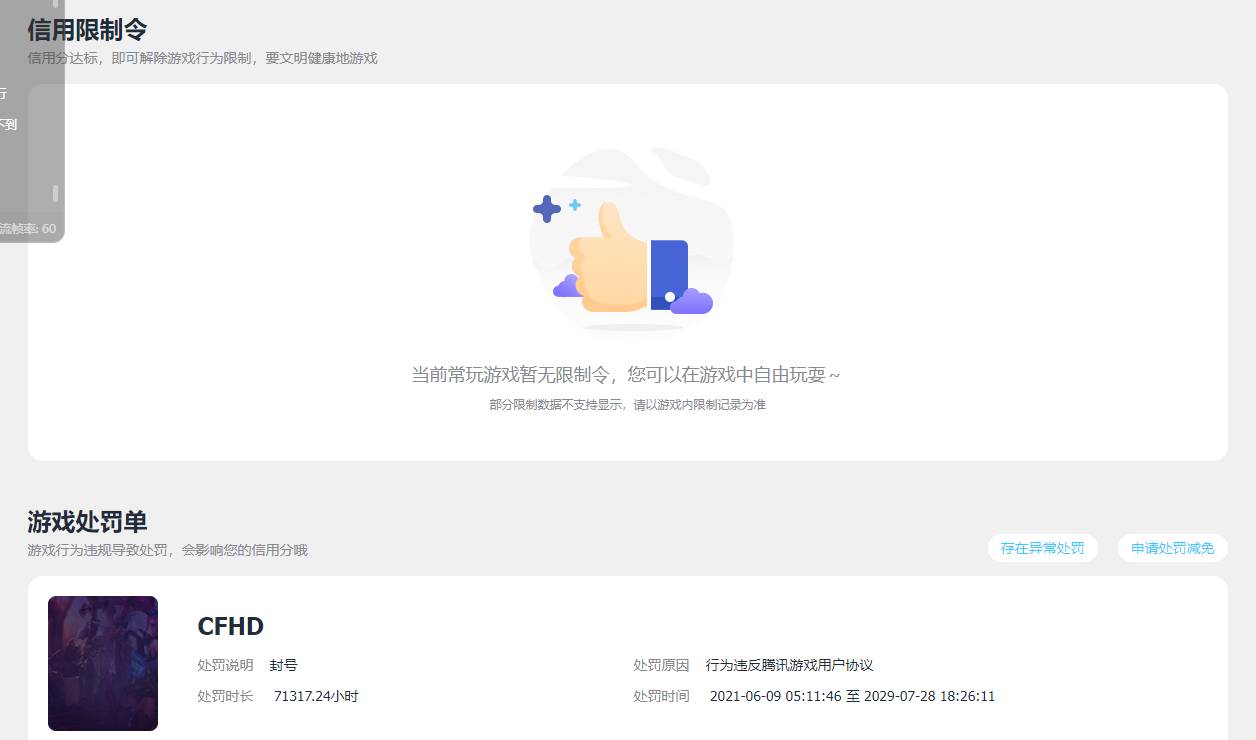Open the CFHD game title link
1256x740 pixels.
(x=229, y=626)
